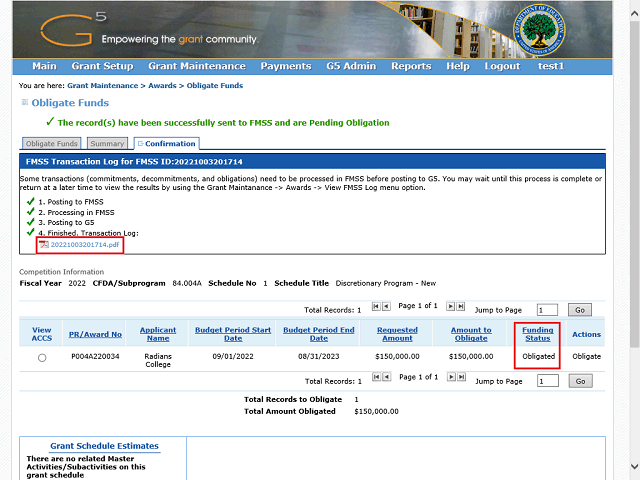This screenshot has height=480, width=640.
Task: Select the Confirmation tab
Action: [167, 144]
